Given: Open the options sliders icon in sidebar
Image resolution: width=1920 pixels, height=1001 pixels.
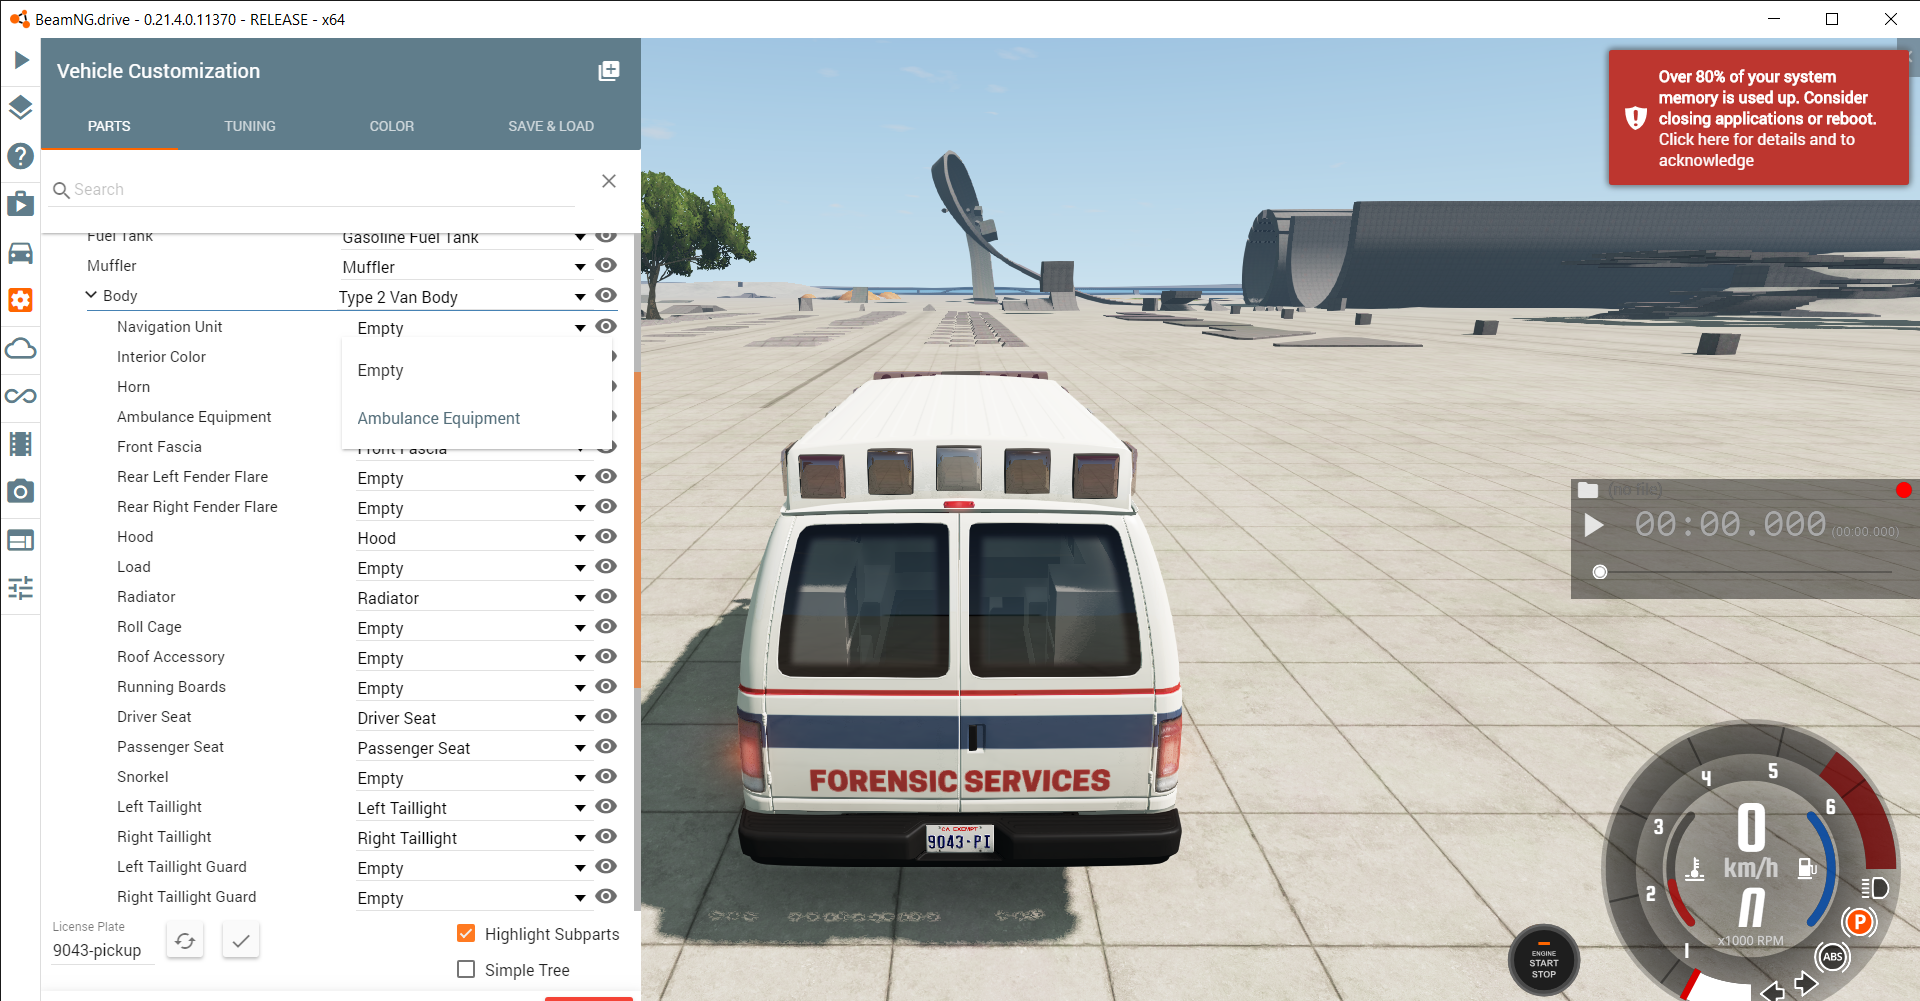Looking at the screenshot, I should pos(21,588).
